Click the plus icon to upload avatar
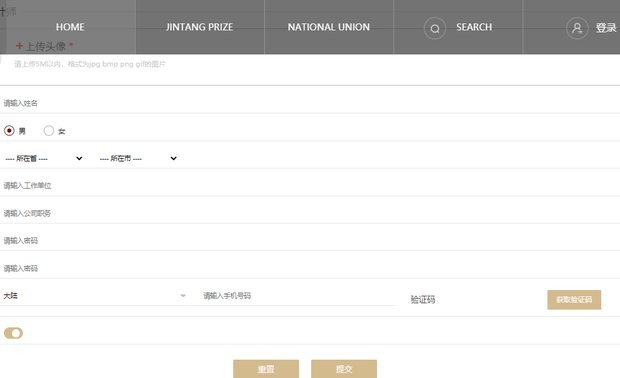This screenshot has height=378, width=620. 19,46
